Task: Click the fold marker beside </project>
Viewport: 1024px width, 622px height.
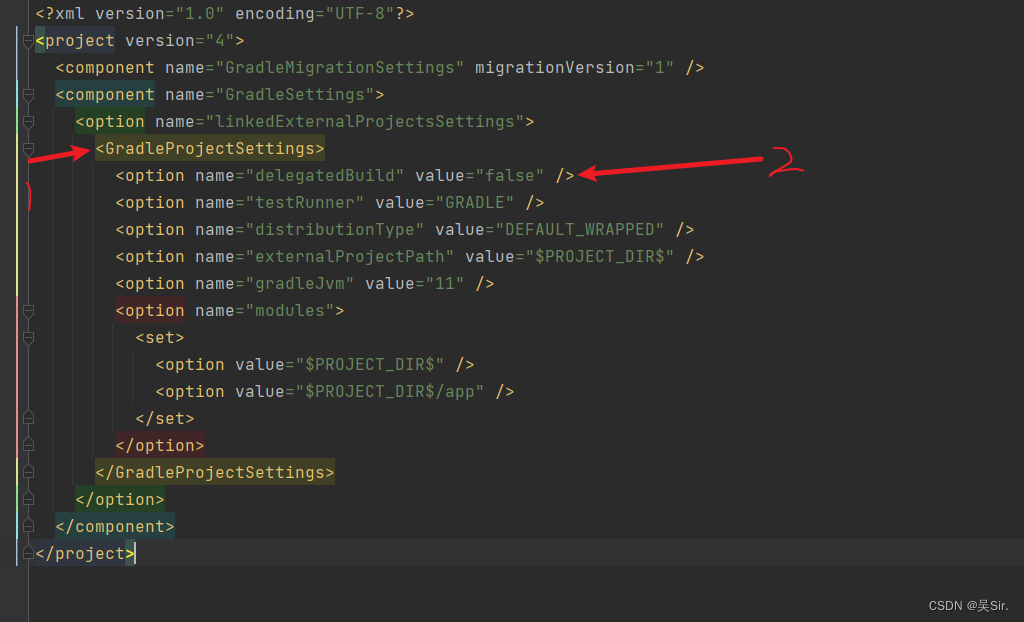Action: pyautogui.click(x=28, y=553)
